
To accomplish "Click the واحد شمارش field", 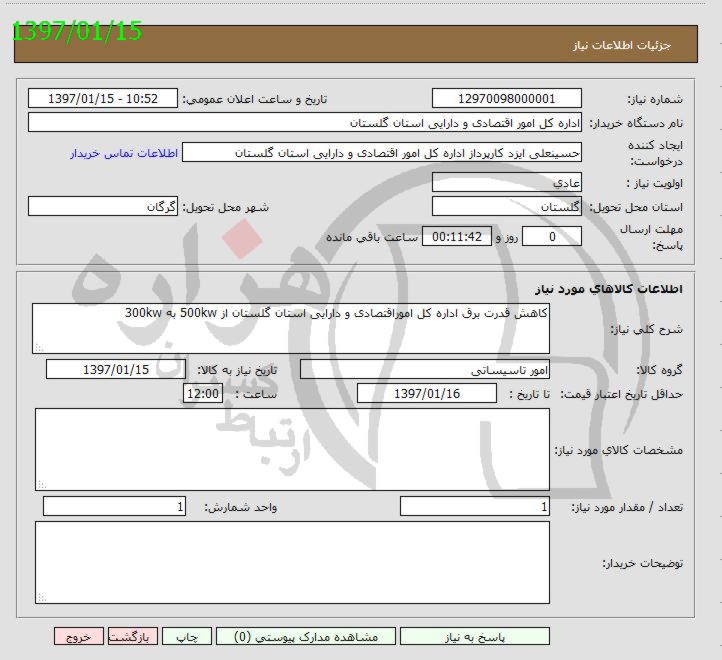I will coord(114,506).
